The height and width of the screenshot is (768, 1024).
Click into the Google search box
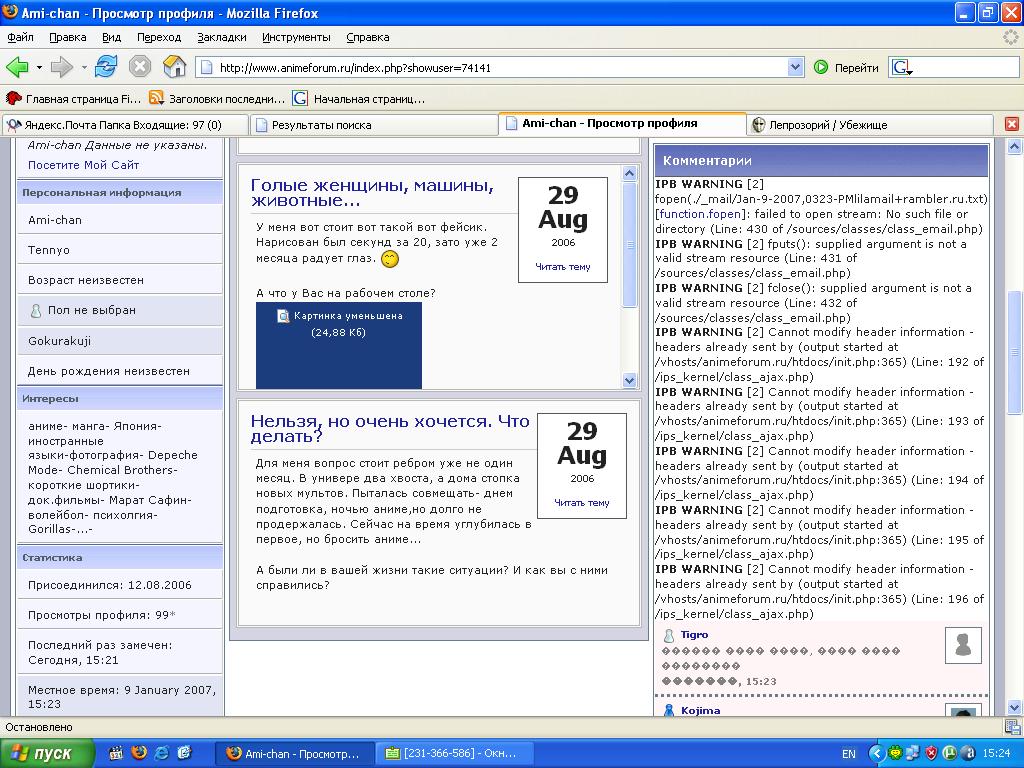click(965, 67)
